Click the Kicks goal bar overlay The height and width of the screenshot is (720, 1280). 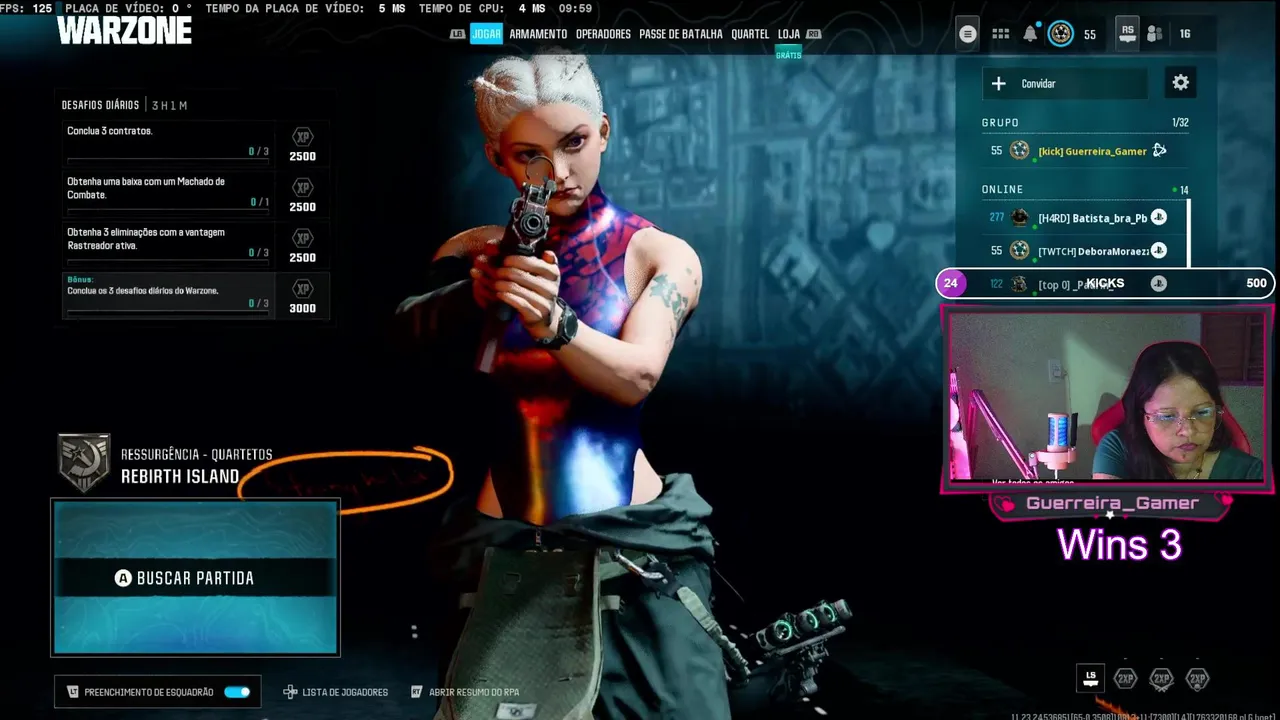coord(1105,283)
